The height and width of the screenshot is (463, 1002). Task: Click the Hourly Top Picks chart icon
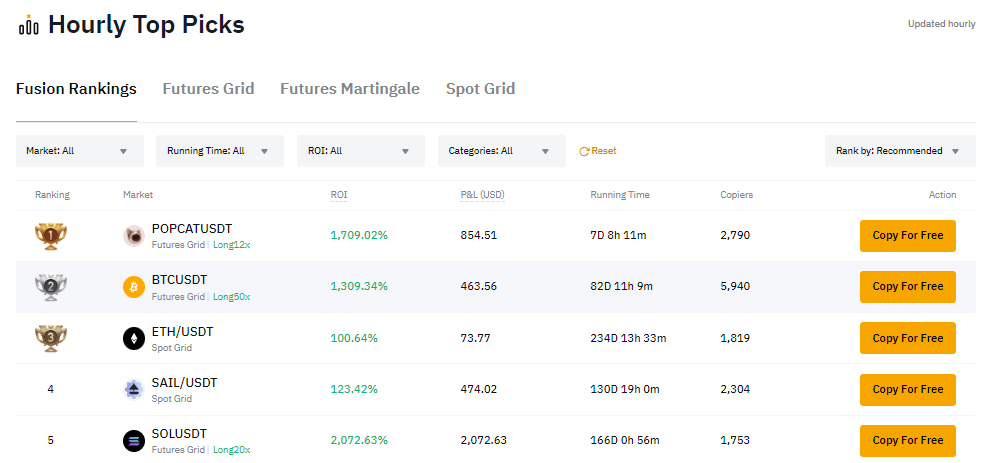(x=29, y=25)
